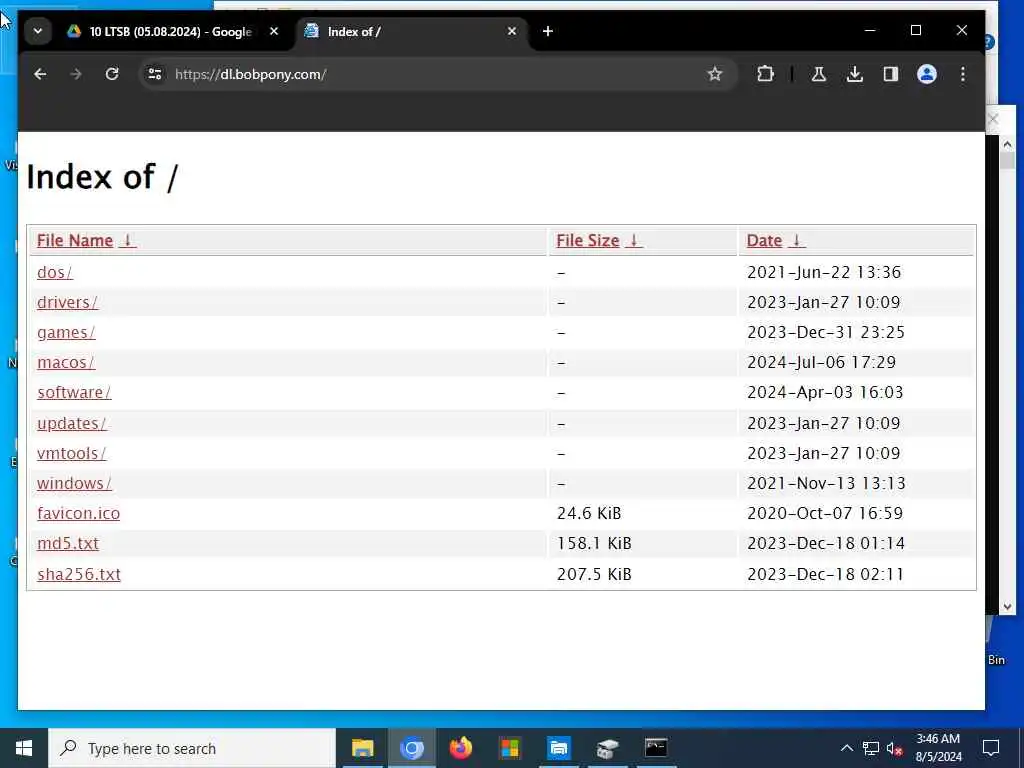
Task: Sort listing by File Name header
Action: click(75, 240)
